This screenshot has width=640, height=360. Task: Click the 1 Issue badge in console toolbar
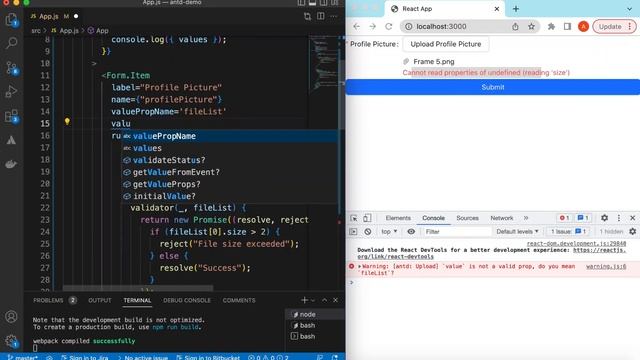click(x=568, y=231)
